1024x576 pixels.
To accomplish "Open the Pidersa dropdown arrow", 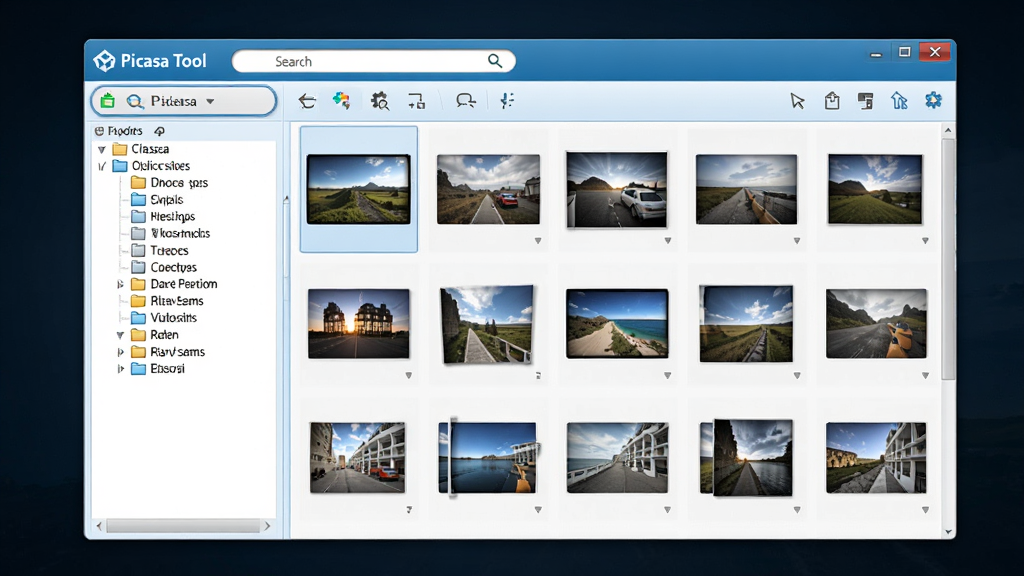I will pyautogui.click(x=210, y=101).
